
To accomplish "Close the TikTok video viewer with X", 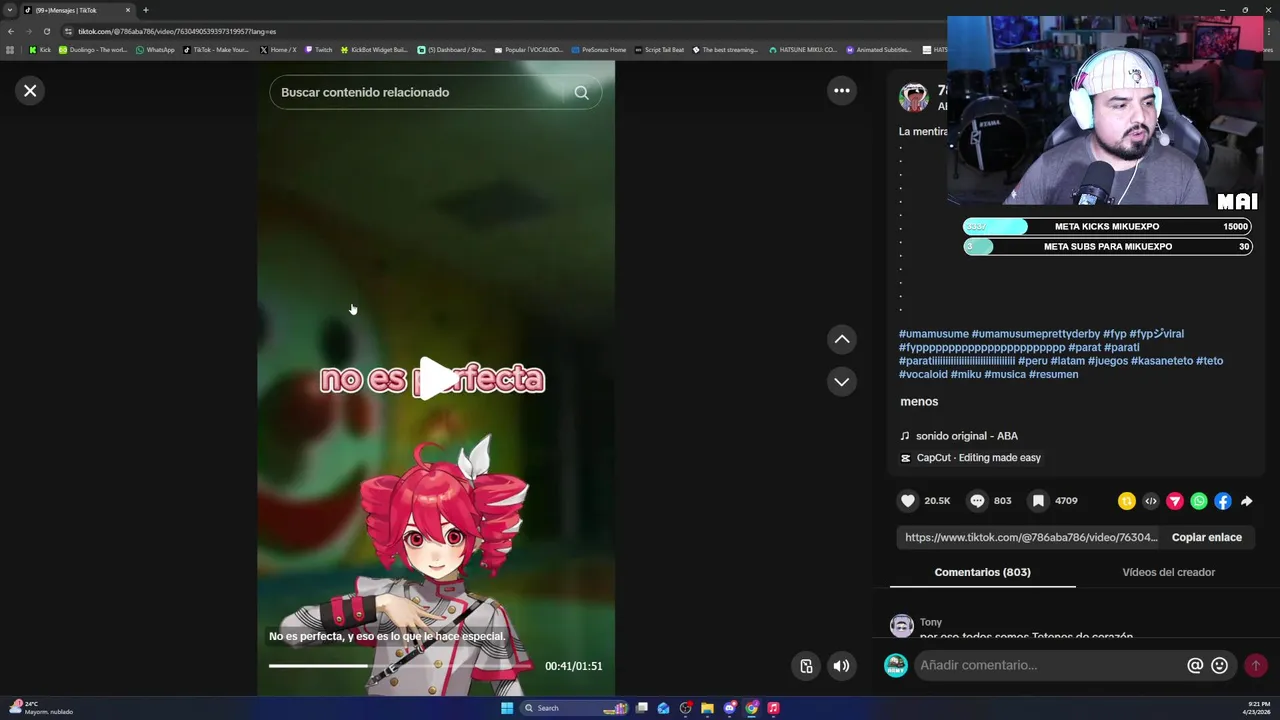I will (x=30, y=91).
